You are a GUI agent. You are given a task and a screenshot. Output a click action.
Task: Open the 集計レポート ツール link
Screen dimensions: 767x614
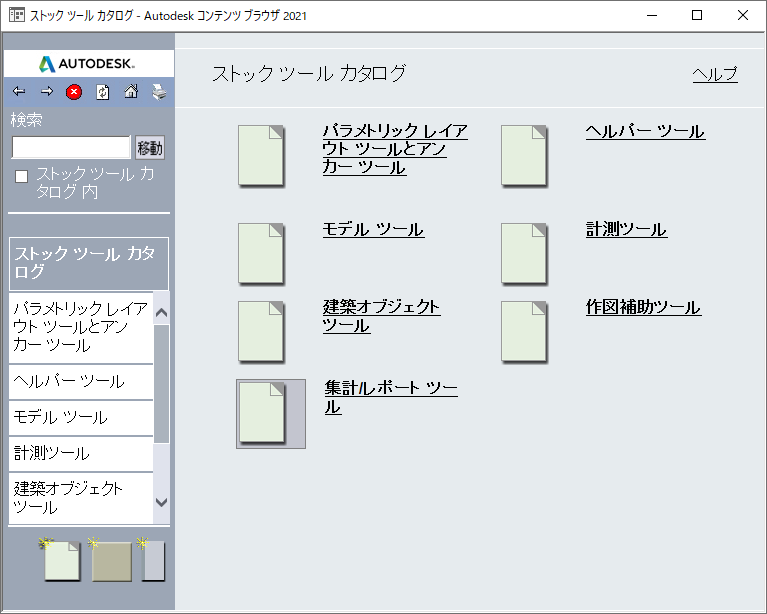pos(391,398)
